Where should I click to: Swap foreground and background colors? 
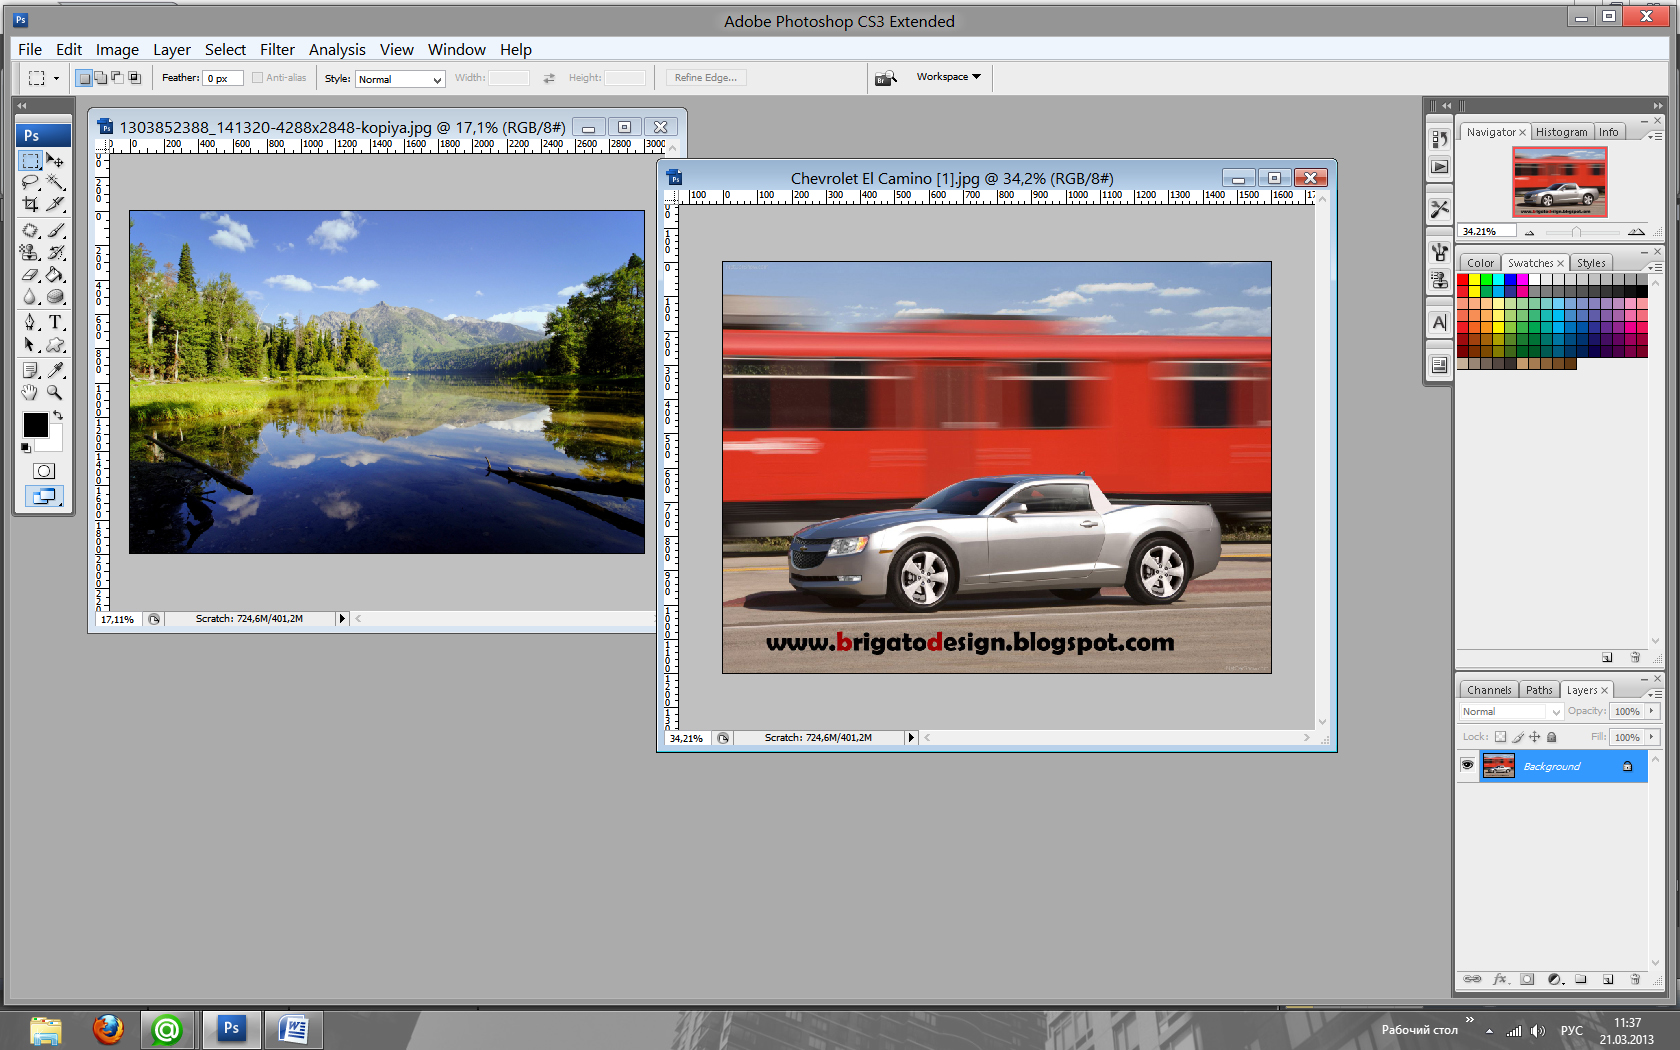click(58, 415)
